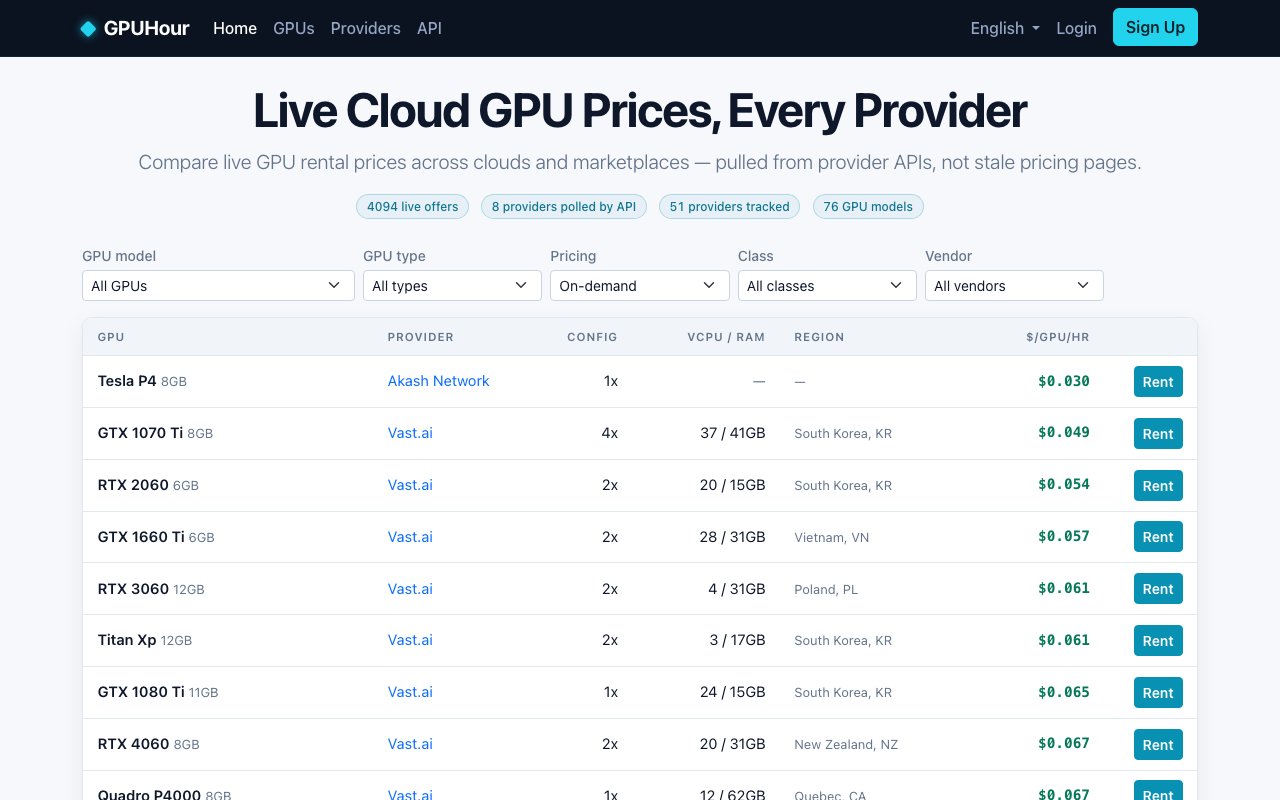The image size is (1280, 800).
Task: Click the '37 / 41GB' vCPU/RAM cell
Action: tap(733, 433)
